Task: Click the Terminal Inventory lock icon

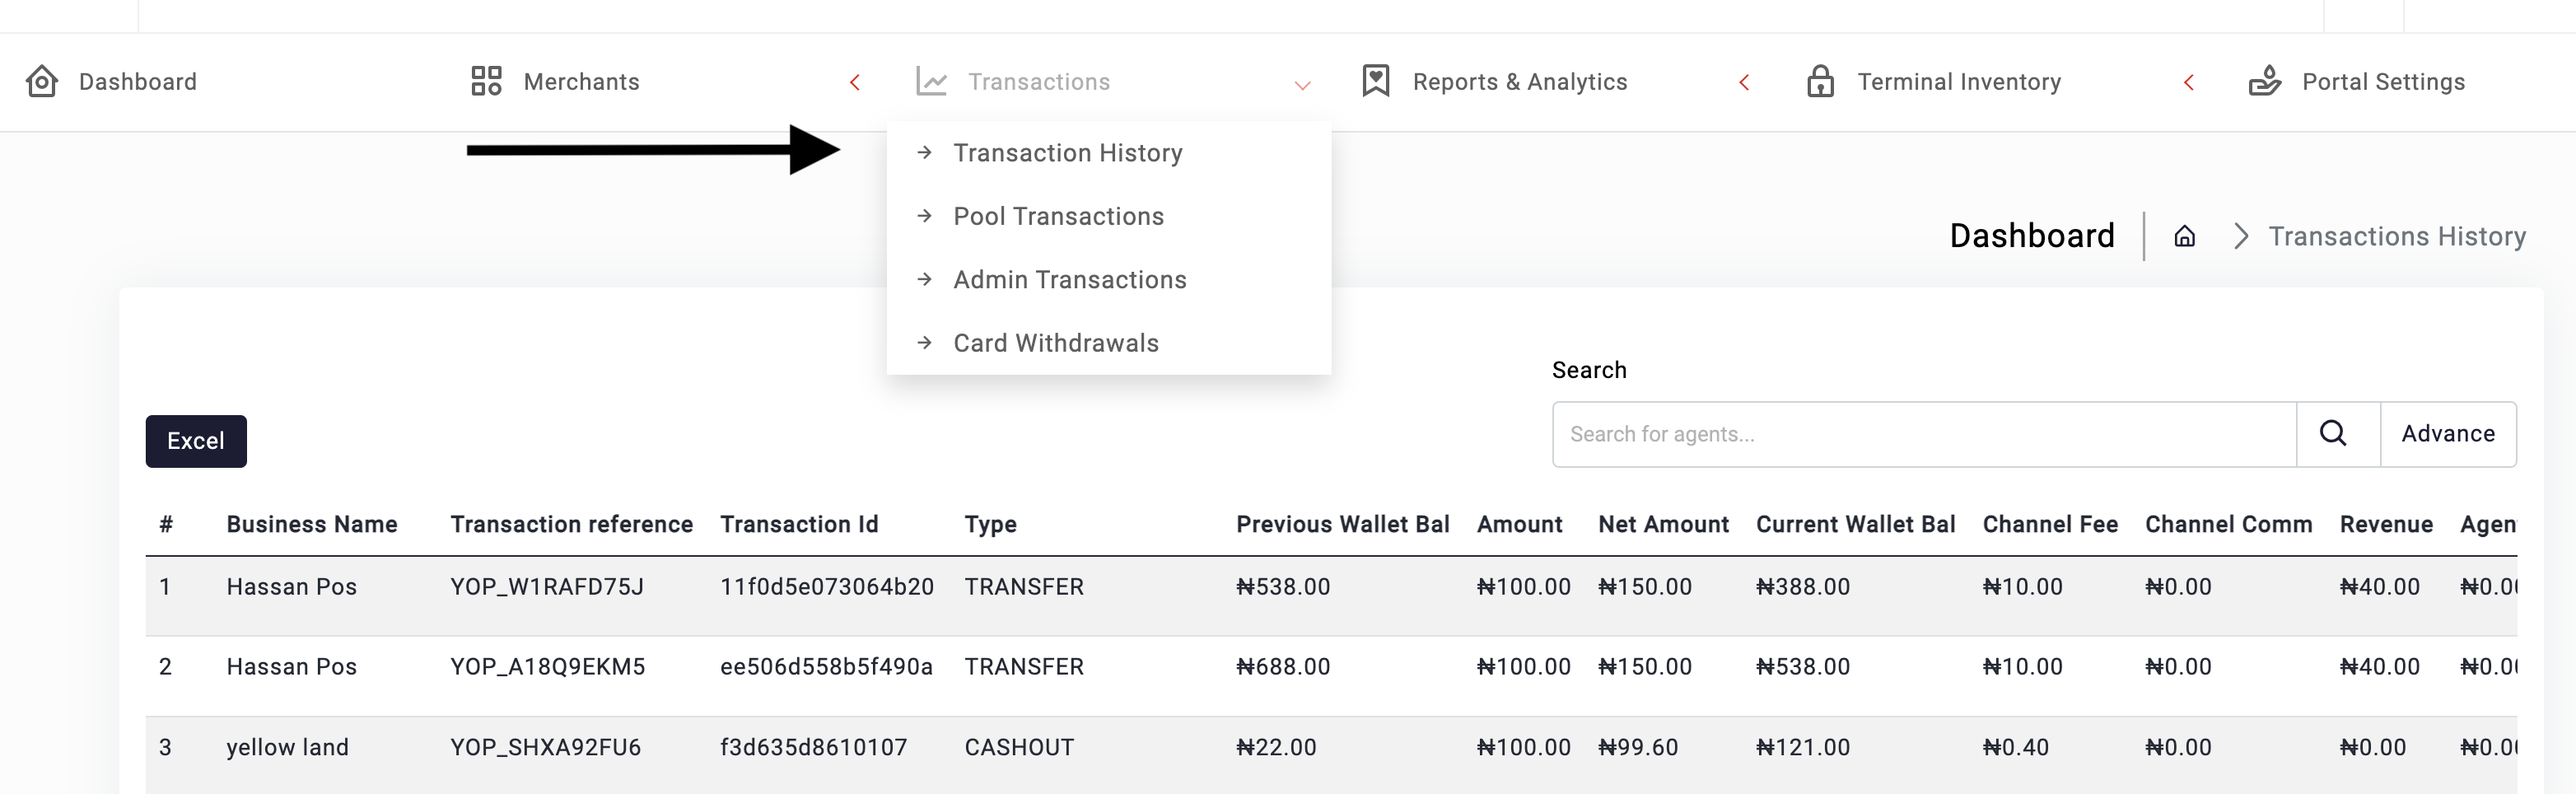Action: tap(1820, 81)
